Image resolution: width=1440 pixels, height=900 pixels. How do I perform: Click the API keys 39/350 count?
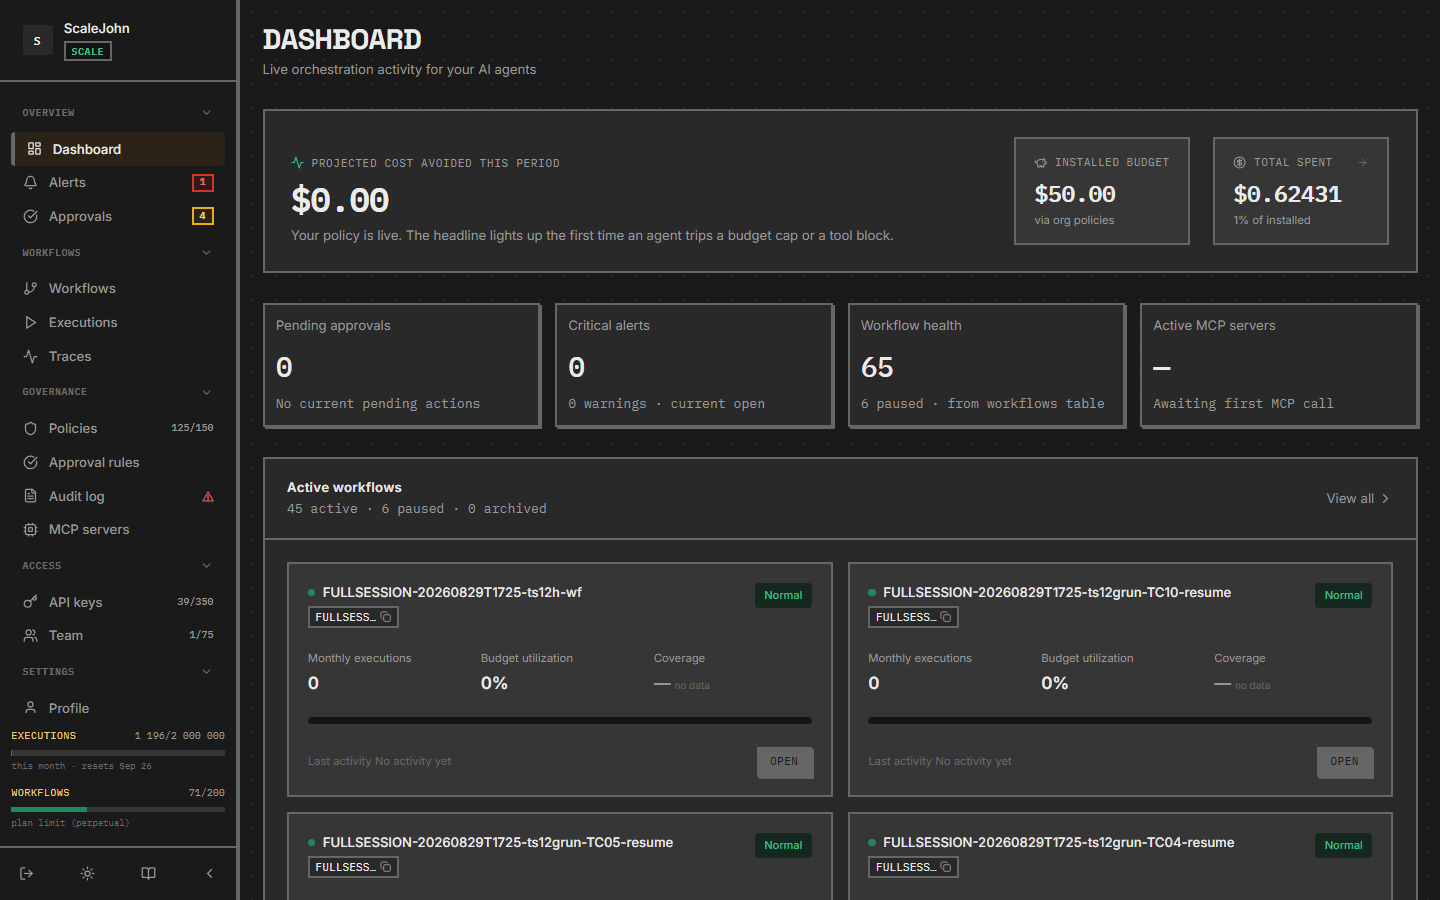pyautogui.click(x=195, y=602)
